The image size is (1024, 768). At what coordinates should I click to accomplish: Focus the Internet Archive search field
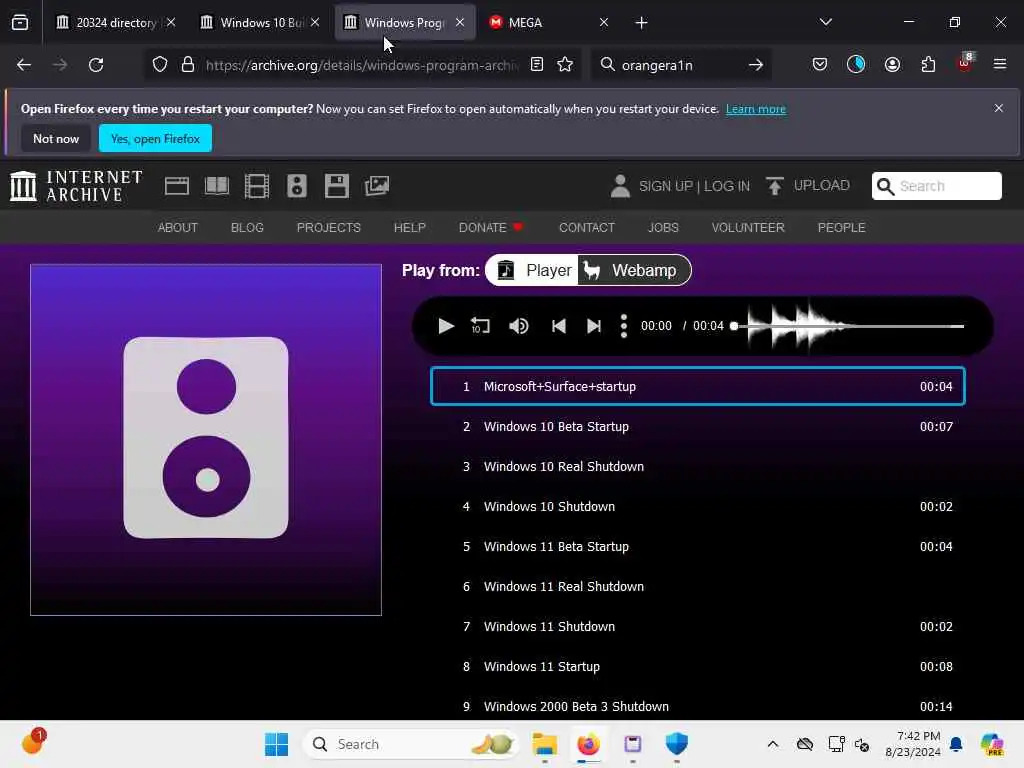(x=936, y=186)
